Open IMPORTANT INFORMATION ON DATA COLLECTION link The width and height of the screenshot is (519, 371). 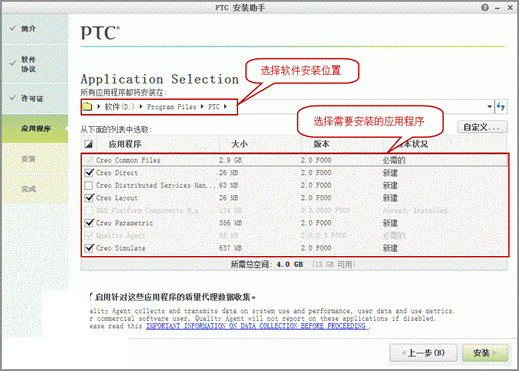tap(257, 326)
